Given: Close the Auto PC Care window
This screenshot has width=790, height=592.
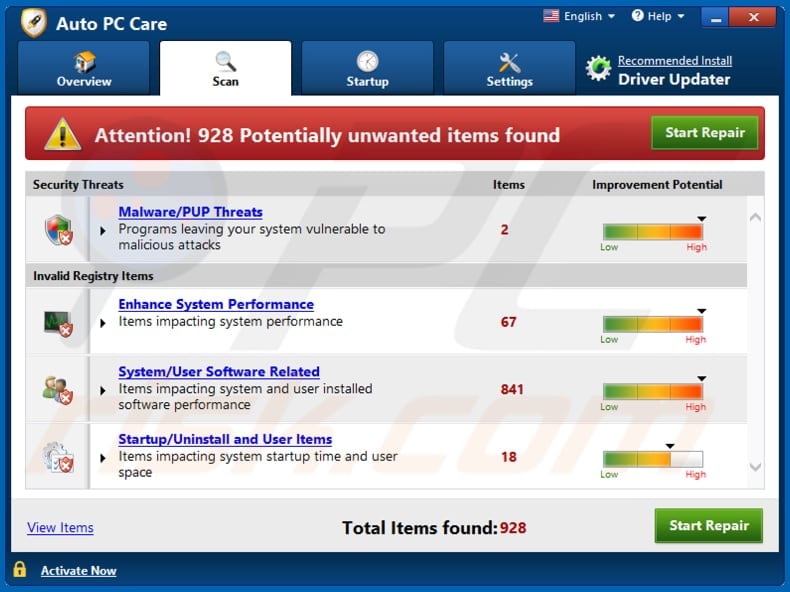Looking at the screenshot, I should [x=753, y=18].
